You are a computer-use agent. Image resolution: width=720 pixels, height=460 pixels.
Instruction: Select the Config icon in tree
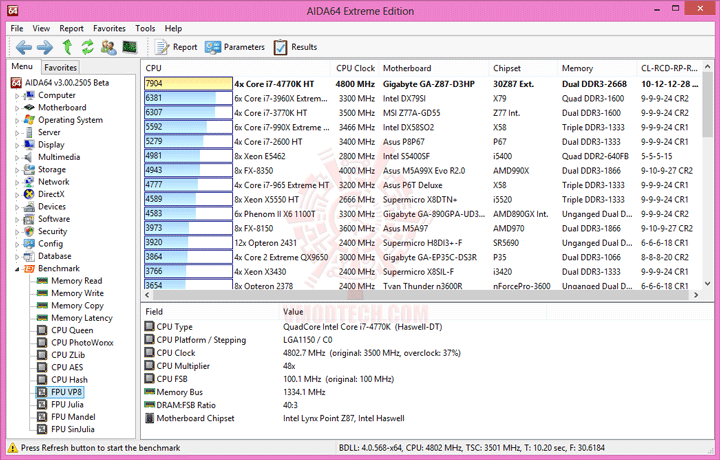pyautogui.click(x=29, y=244)
